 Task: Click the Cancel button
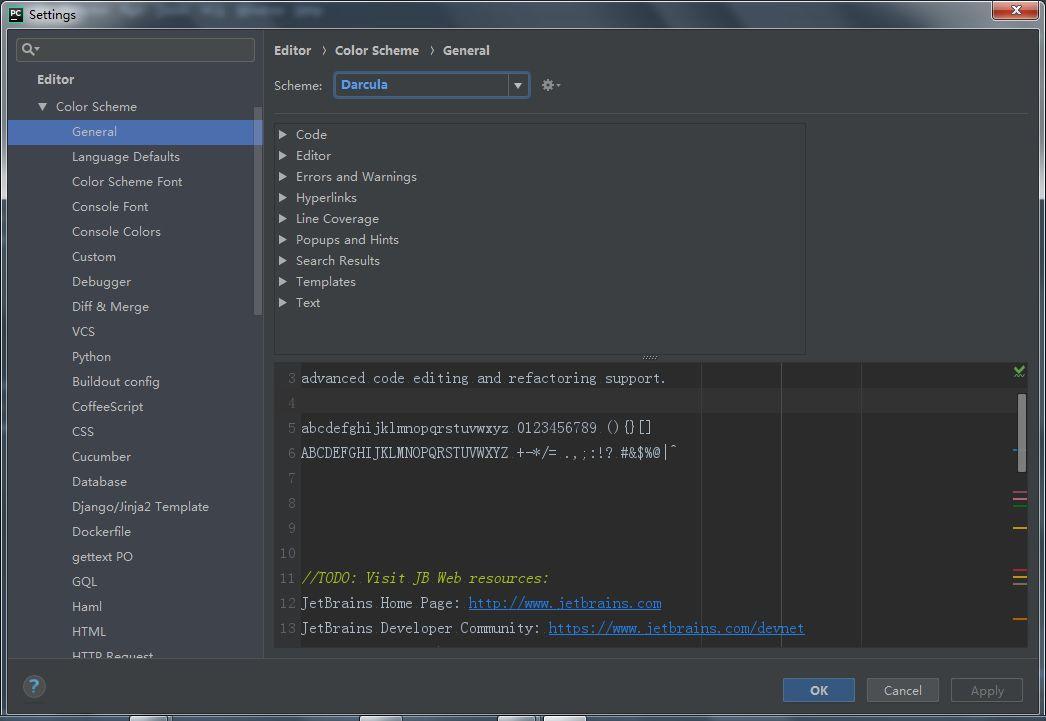(903, 690)
